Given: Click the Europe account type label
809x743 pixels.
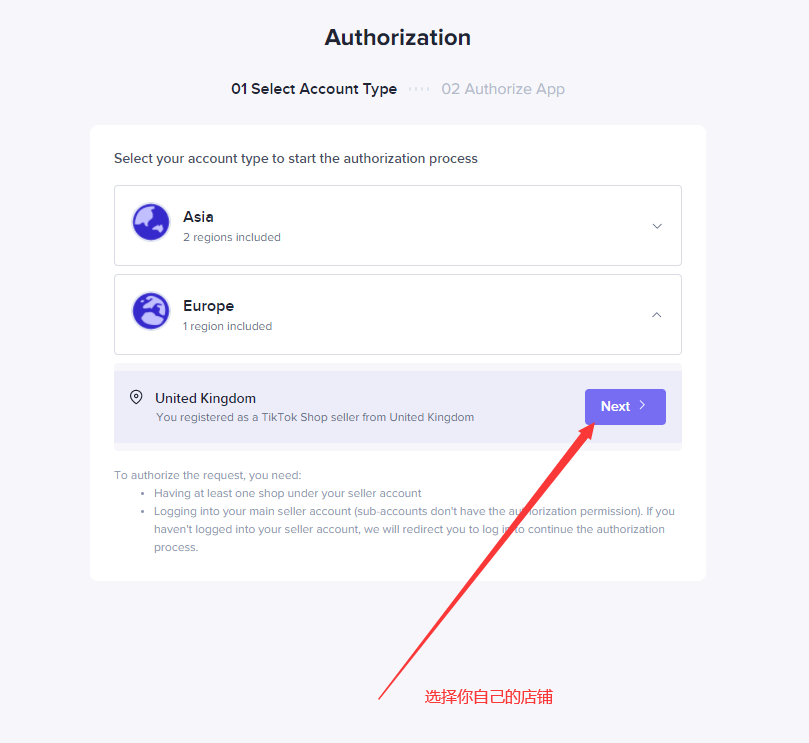Looking at the screenshot, I should [208, 306].
